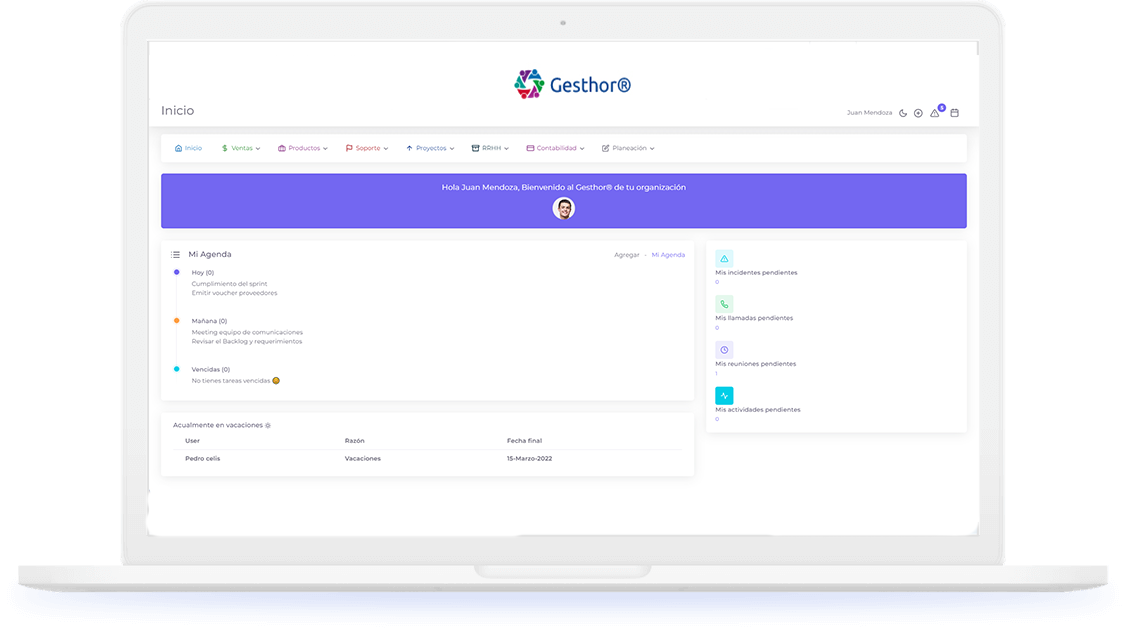Click the pending meetings clock icon
The height and width of the screenshot is (630, 1126).
point(724,350)
